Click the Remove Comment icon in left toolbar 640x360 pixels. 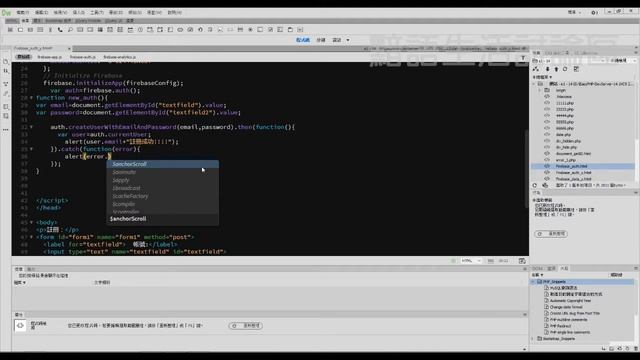pyautogui.click(x=6, y=116)
